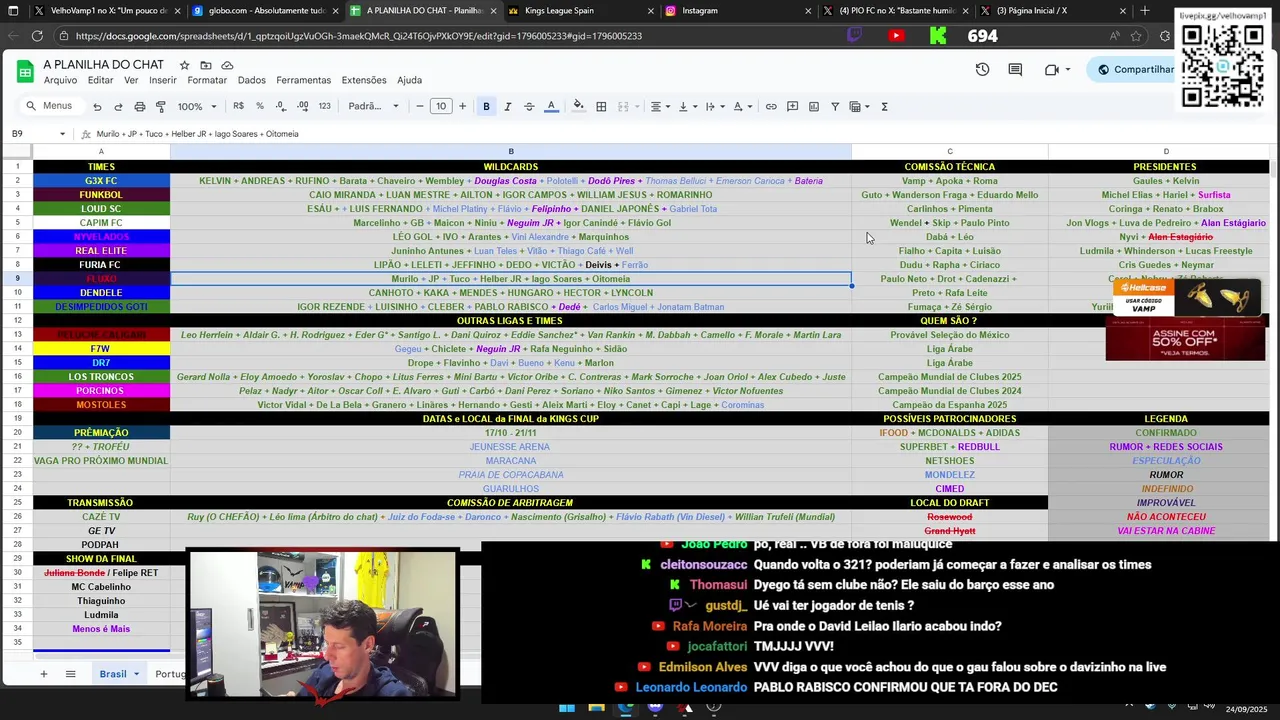Open the text color picker
The image size is (1280, 720).
(x=551, y=106)
